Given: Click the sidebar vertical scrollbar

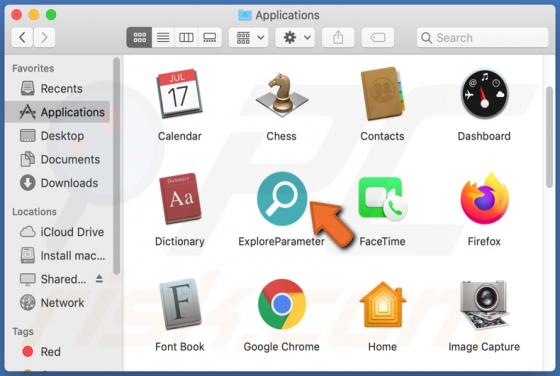Looking at the screenshot, I should point(116,166).
